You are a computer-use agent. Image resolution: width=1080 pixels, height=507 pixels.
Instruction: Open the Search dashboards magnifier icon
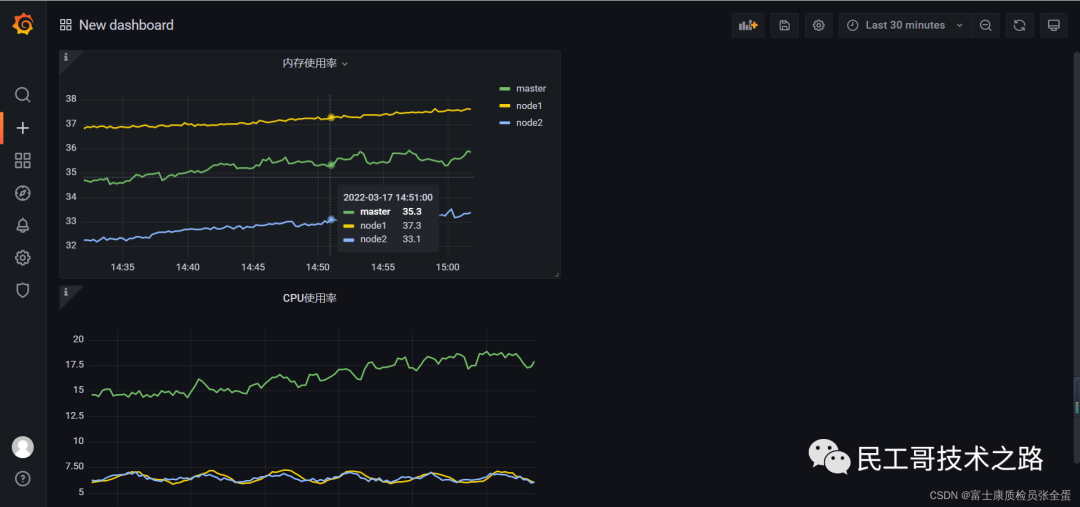23,94
